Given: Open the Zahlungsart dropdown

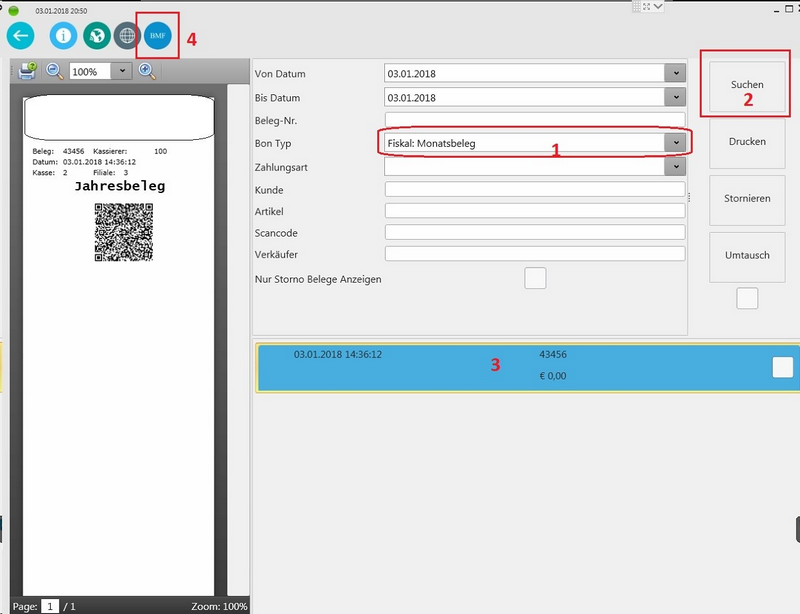Looking at the screenshot, I should point(675,166).
